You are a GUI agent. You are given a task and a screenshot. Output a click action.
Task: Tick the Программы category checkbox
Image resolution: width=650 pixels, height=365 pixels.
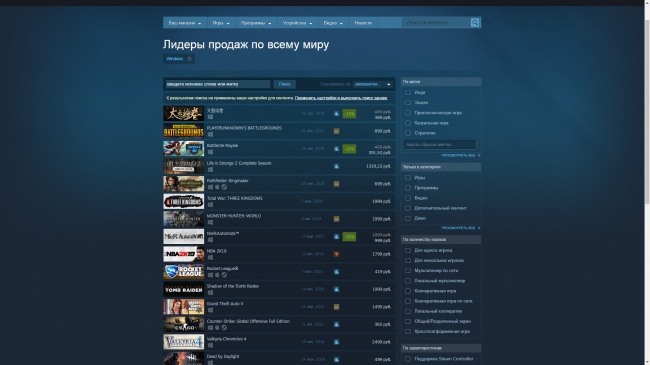pos(408,188)
